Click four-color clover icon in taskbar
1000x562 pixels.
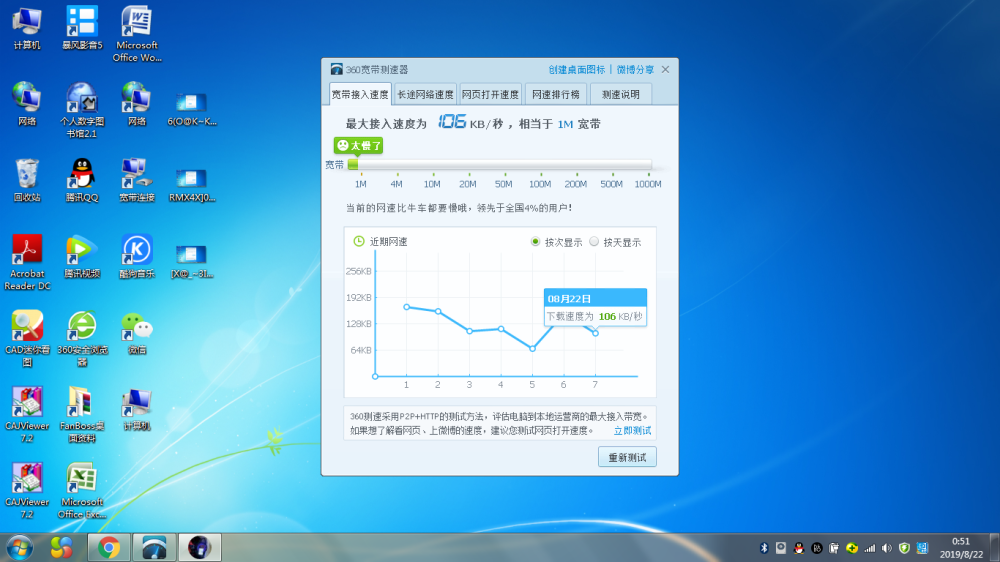pos(61,547)
